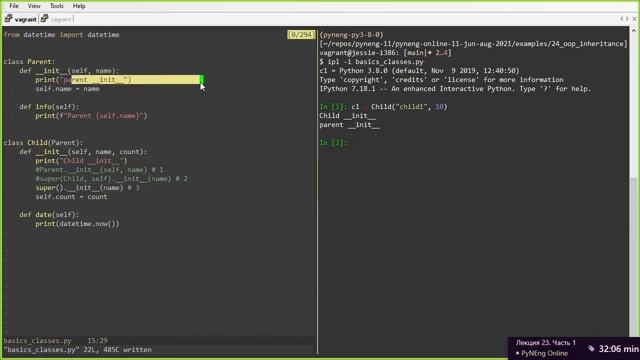Open the Help menu
Screen dimensions: 640x360
click(79, 6)
